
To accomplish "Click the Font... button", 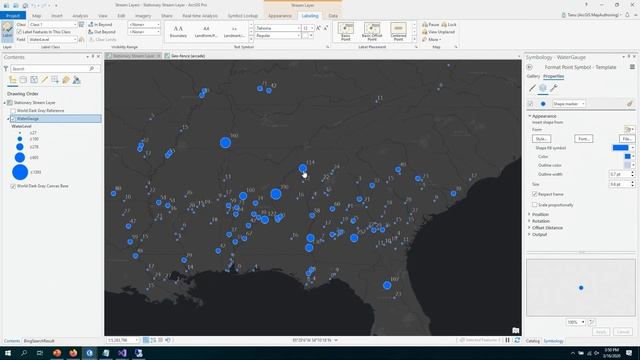I will [583, 139].
